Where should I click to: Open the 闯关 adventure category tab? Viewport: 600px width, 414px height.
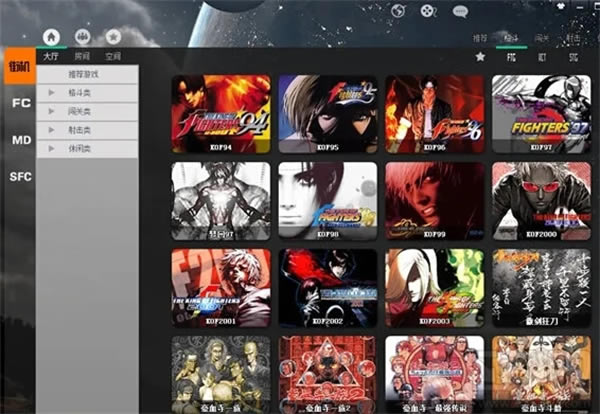click(542, 38)
